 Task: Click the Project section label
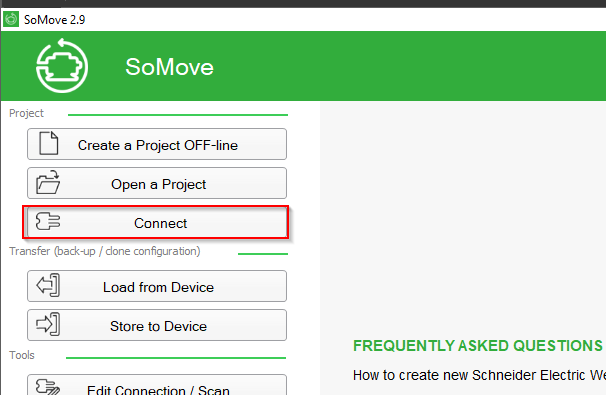click(x=26, y=113)
